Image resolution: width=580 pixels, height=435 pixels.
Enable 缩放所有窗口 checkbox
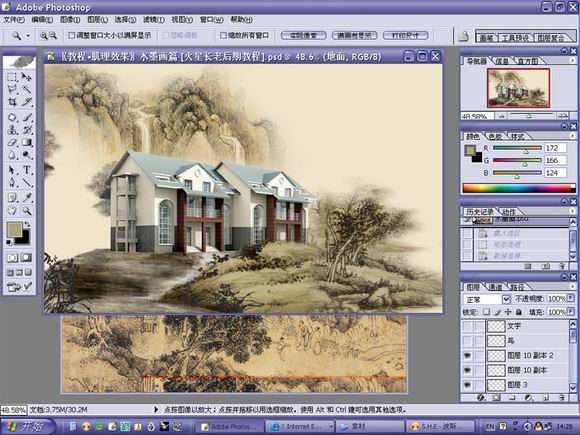223,36
